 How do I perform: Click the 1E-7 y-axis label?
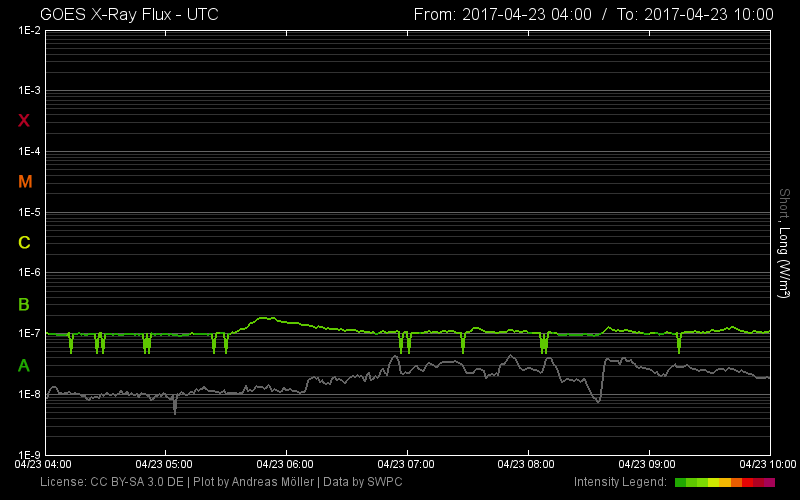tap(29, 333)
